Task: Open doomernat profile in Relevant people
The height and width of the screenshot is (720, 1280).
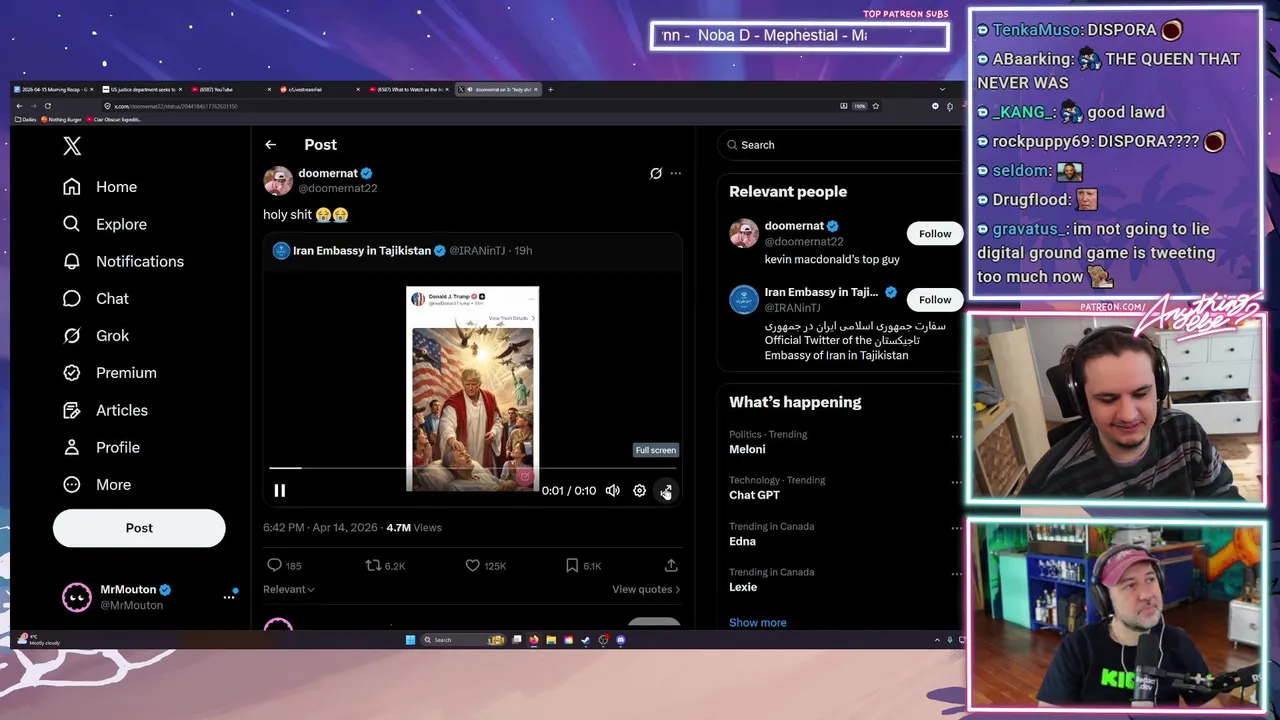Action: 795,226
